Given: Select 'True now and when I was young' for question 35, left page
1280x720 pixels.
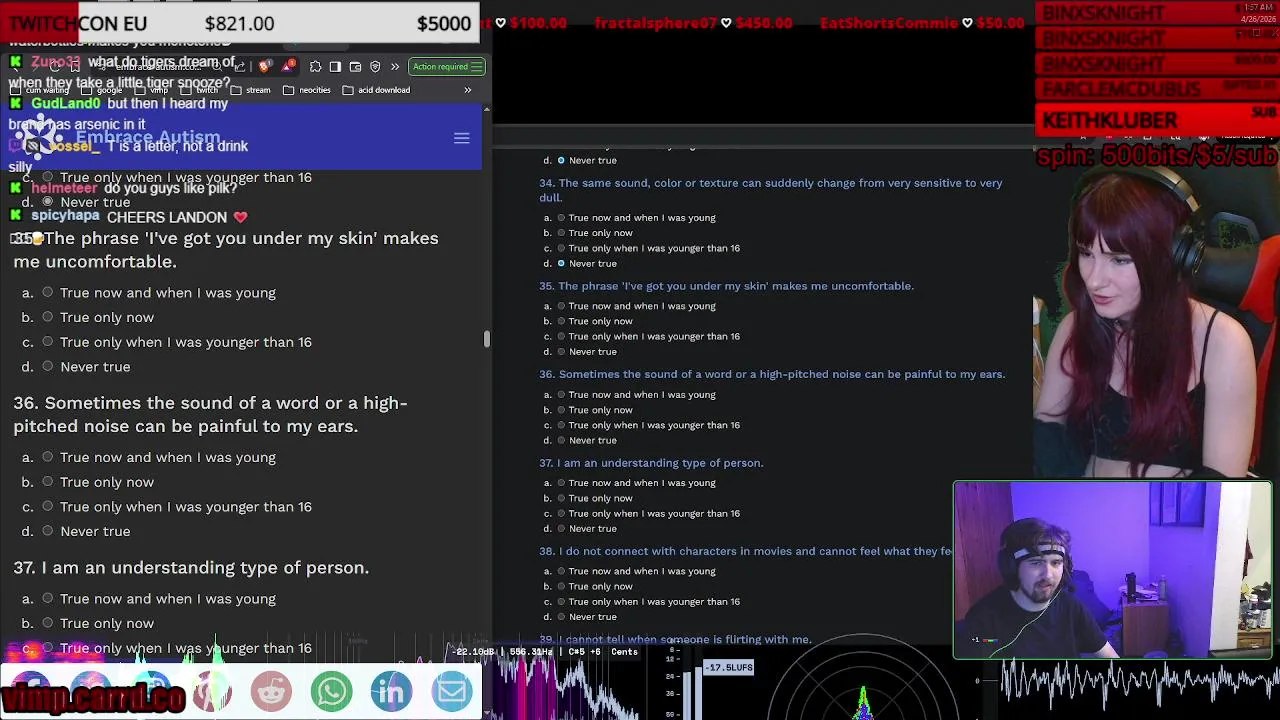Looking at the screenshot, I should [47, 293].
